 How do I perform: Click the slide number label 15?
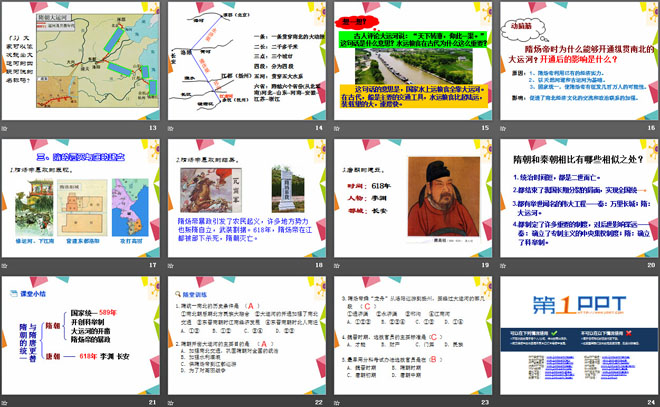[x=485, y=128]
